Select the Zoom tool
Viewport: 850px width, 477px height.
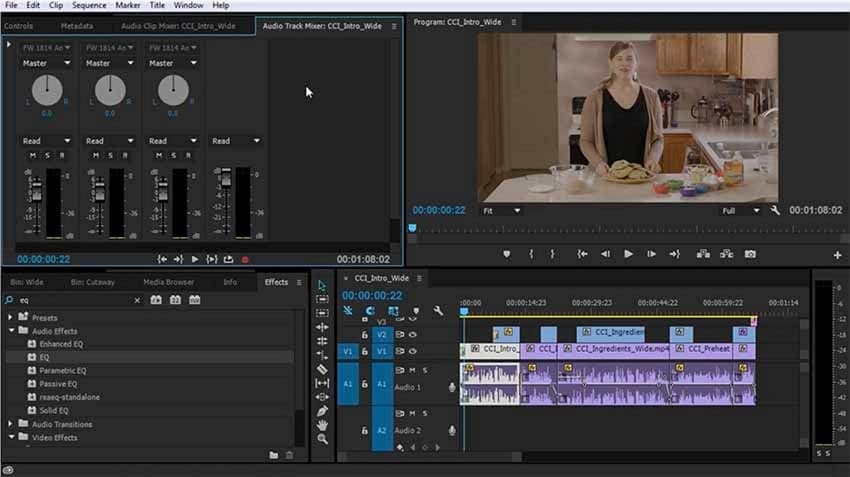click(x=322, y=439)
